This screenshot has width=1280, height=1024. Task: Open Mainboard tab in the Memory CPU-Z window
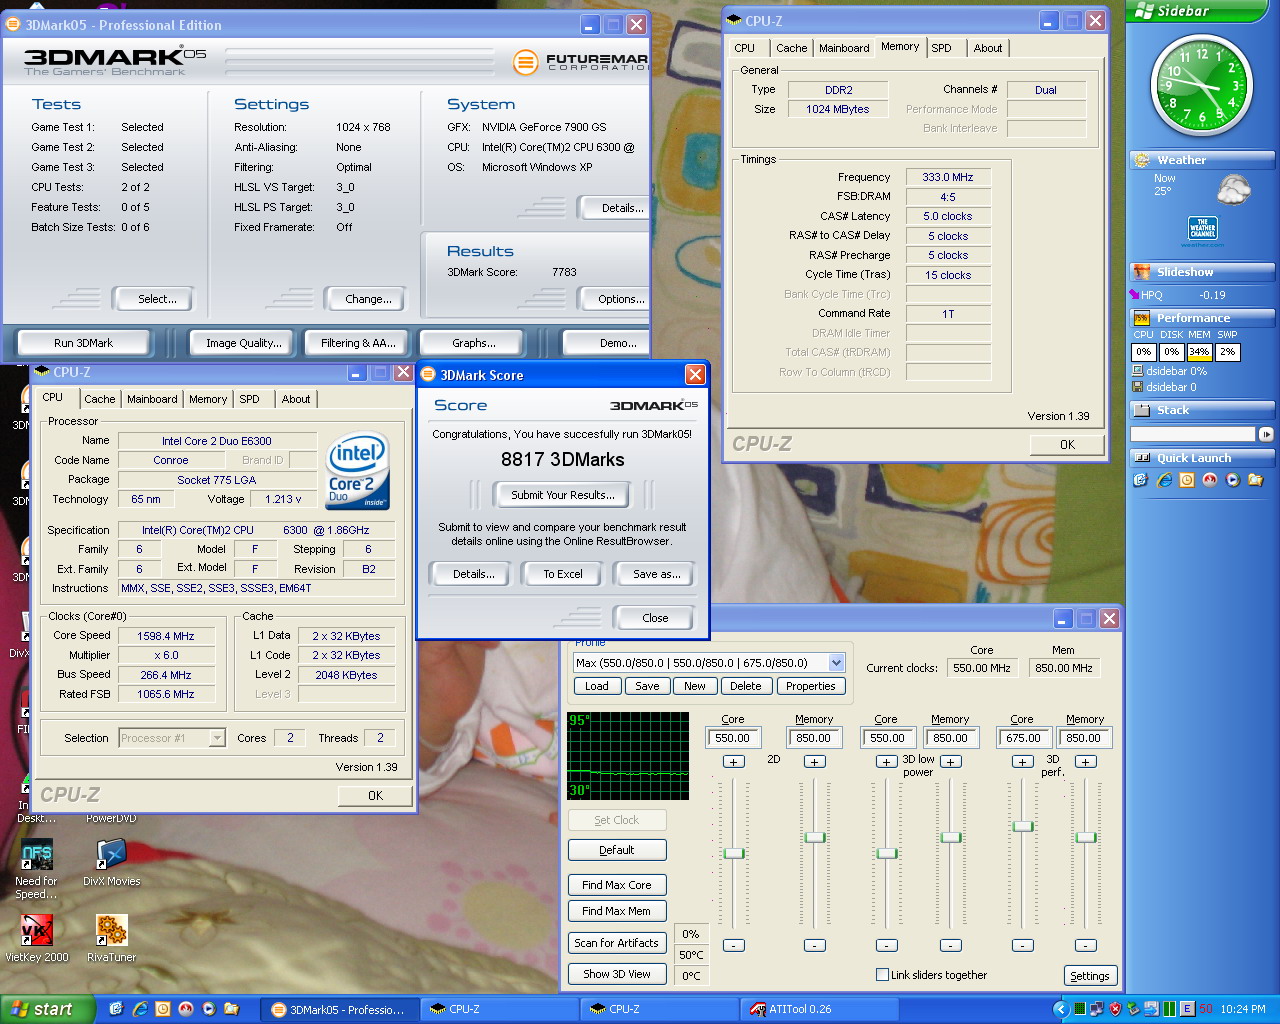click(844, 48)
